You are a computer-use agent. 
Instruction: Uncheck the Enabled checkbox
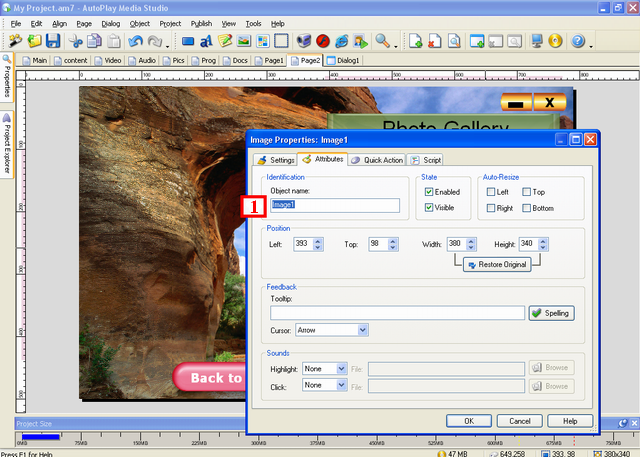pos(429,191)
